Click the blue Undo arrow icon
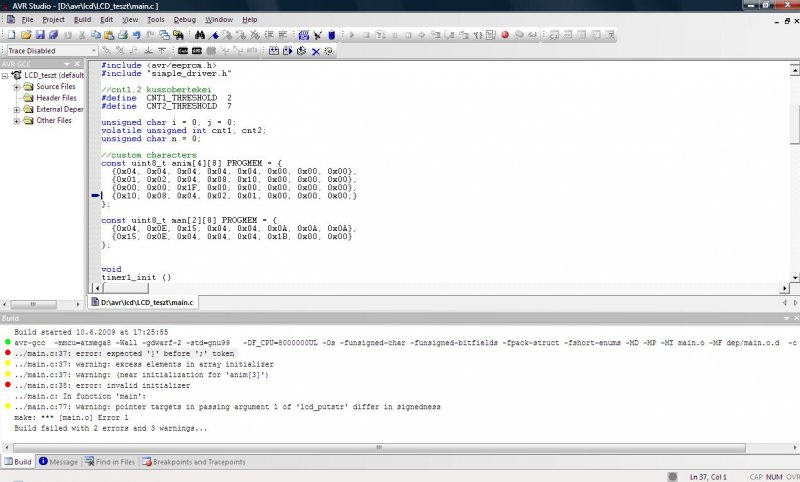The width and height of the screenshot is (800, 482). pyautogui.click(x=136, y=35)
